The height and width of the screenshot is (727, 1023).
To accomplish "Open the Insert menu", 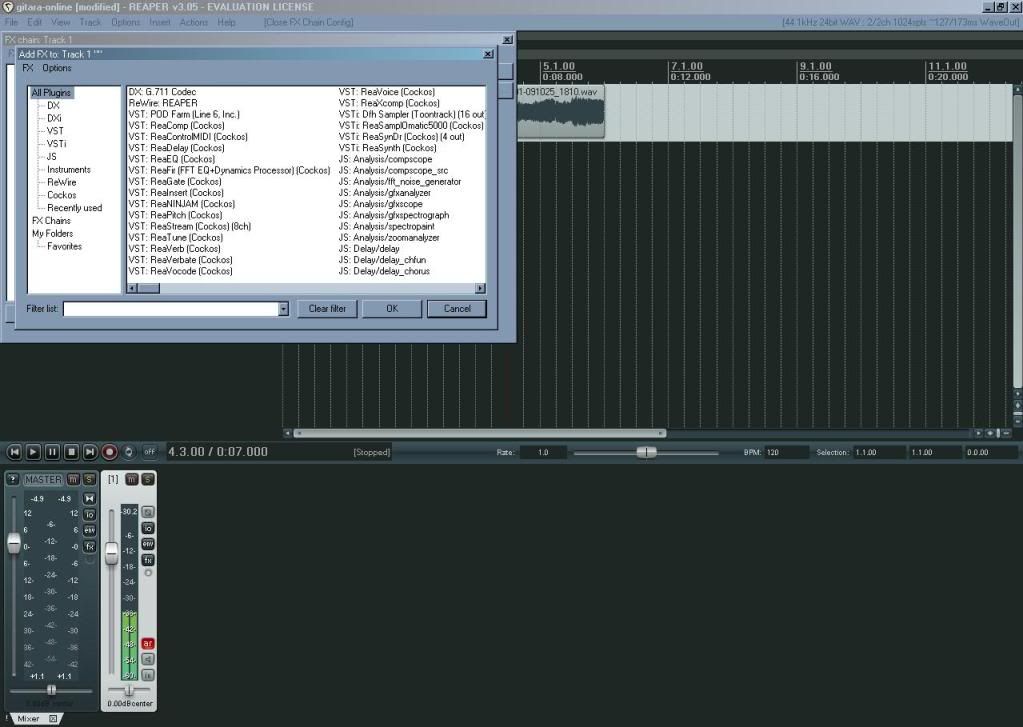I will [160, 22].
